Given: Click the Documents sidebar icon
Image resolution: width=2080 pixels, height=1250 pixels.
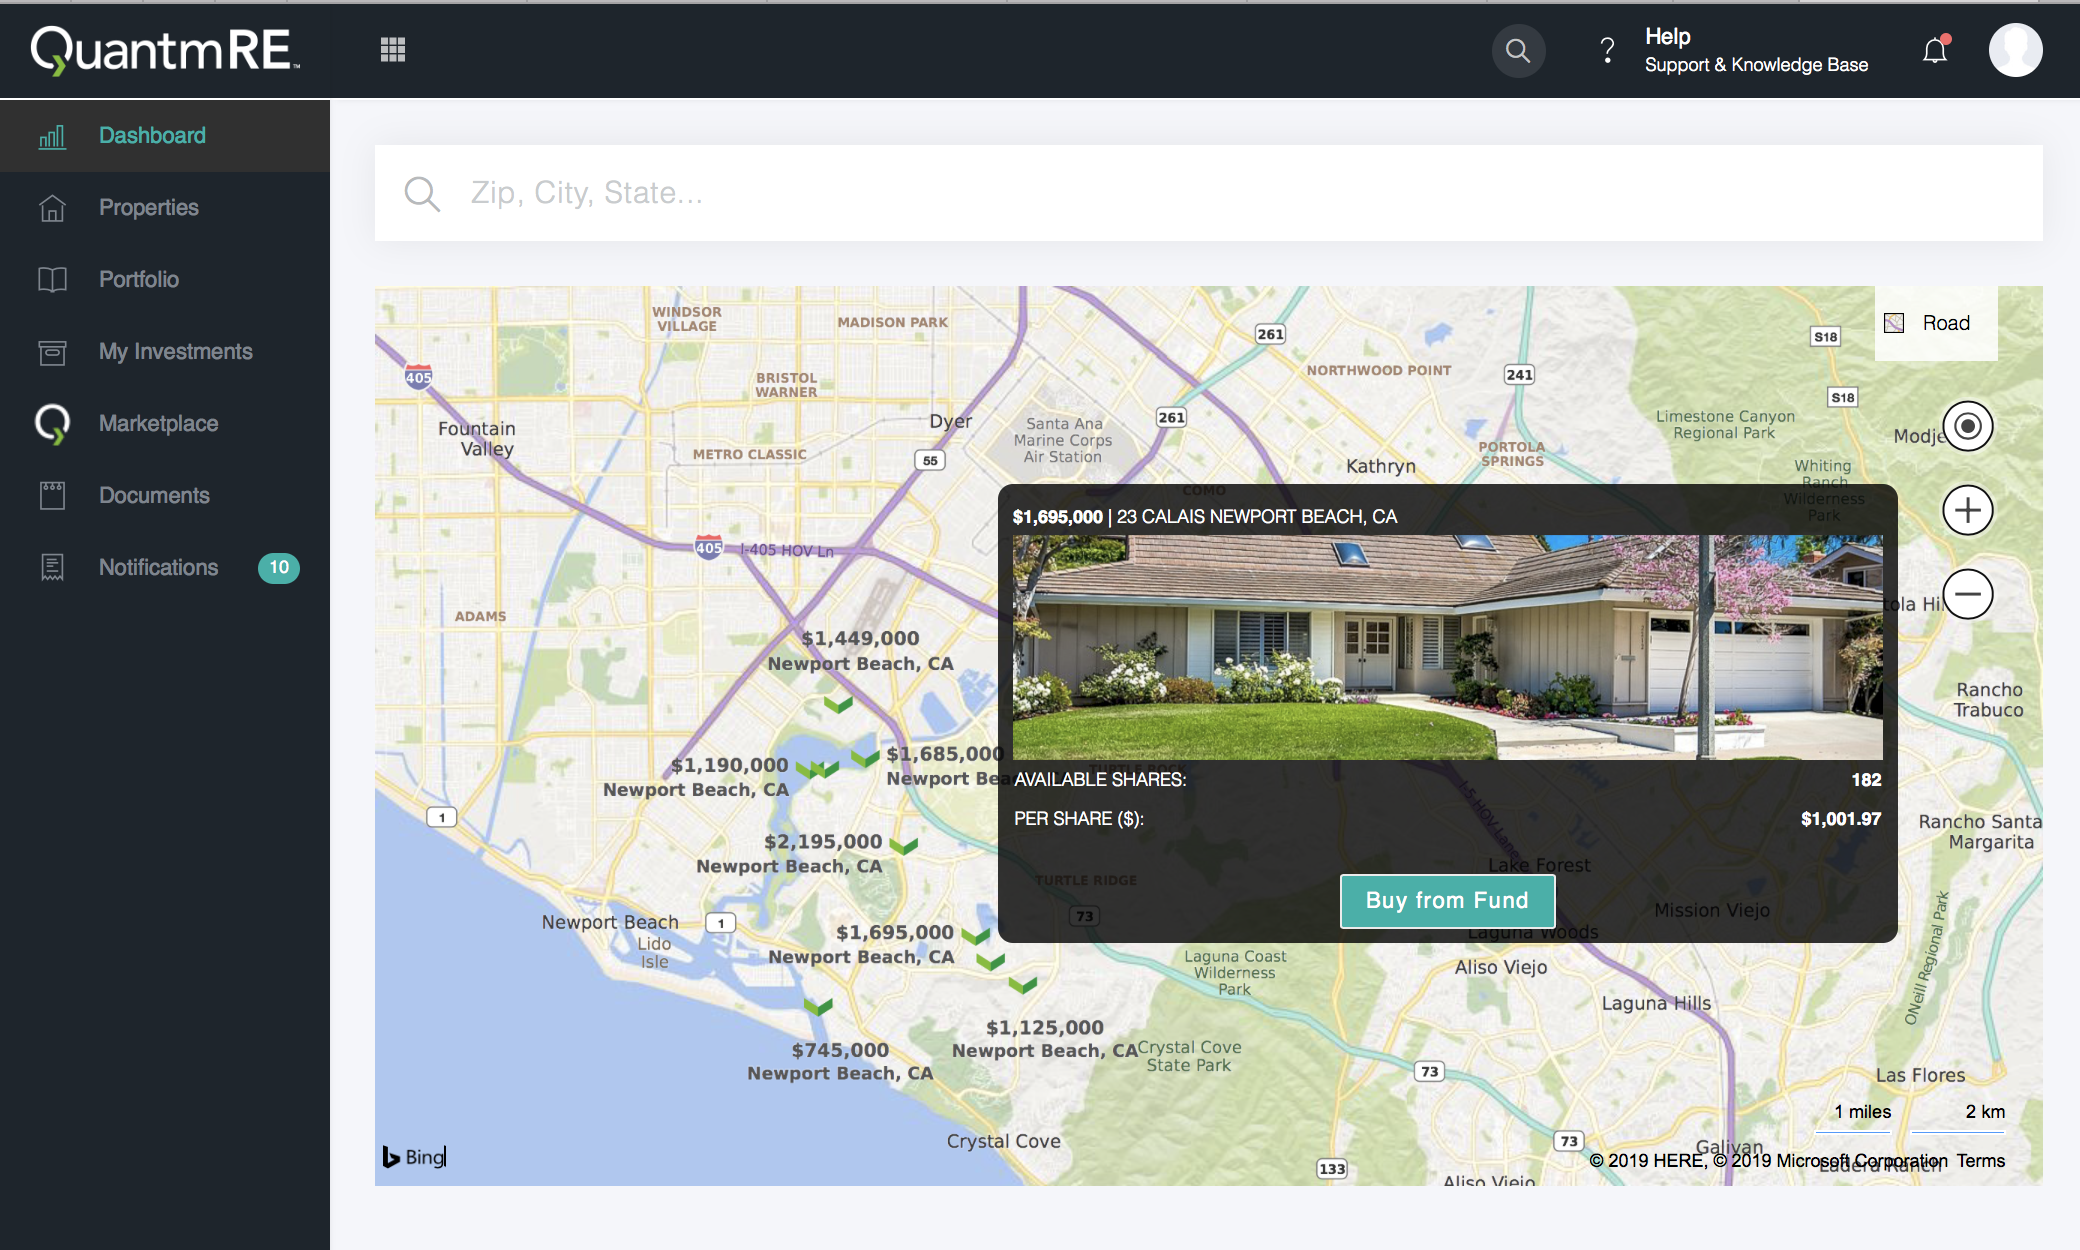Looking at the screenshot, I should (52, 496).
